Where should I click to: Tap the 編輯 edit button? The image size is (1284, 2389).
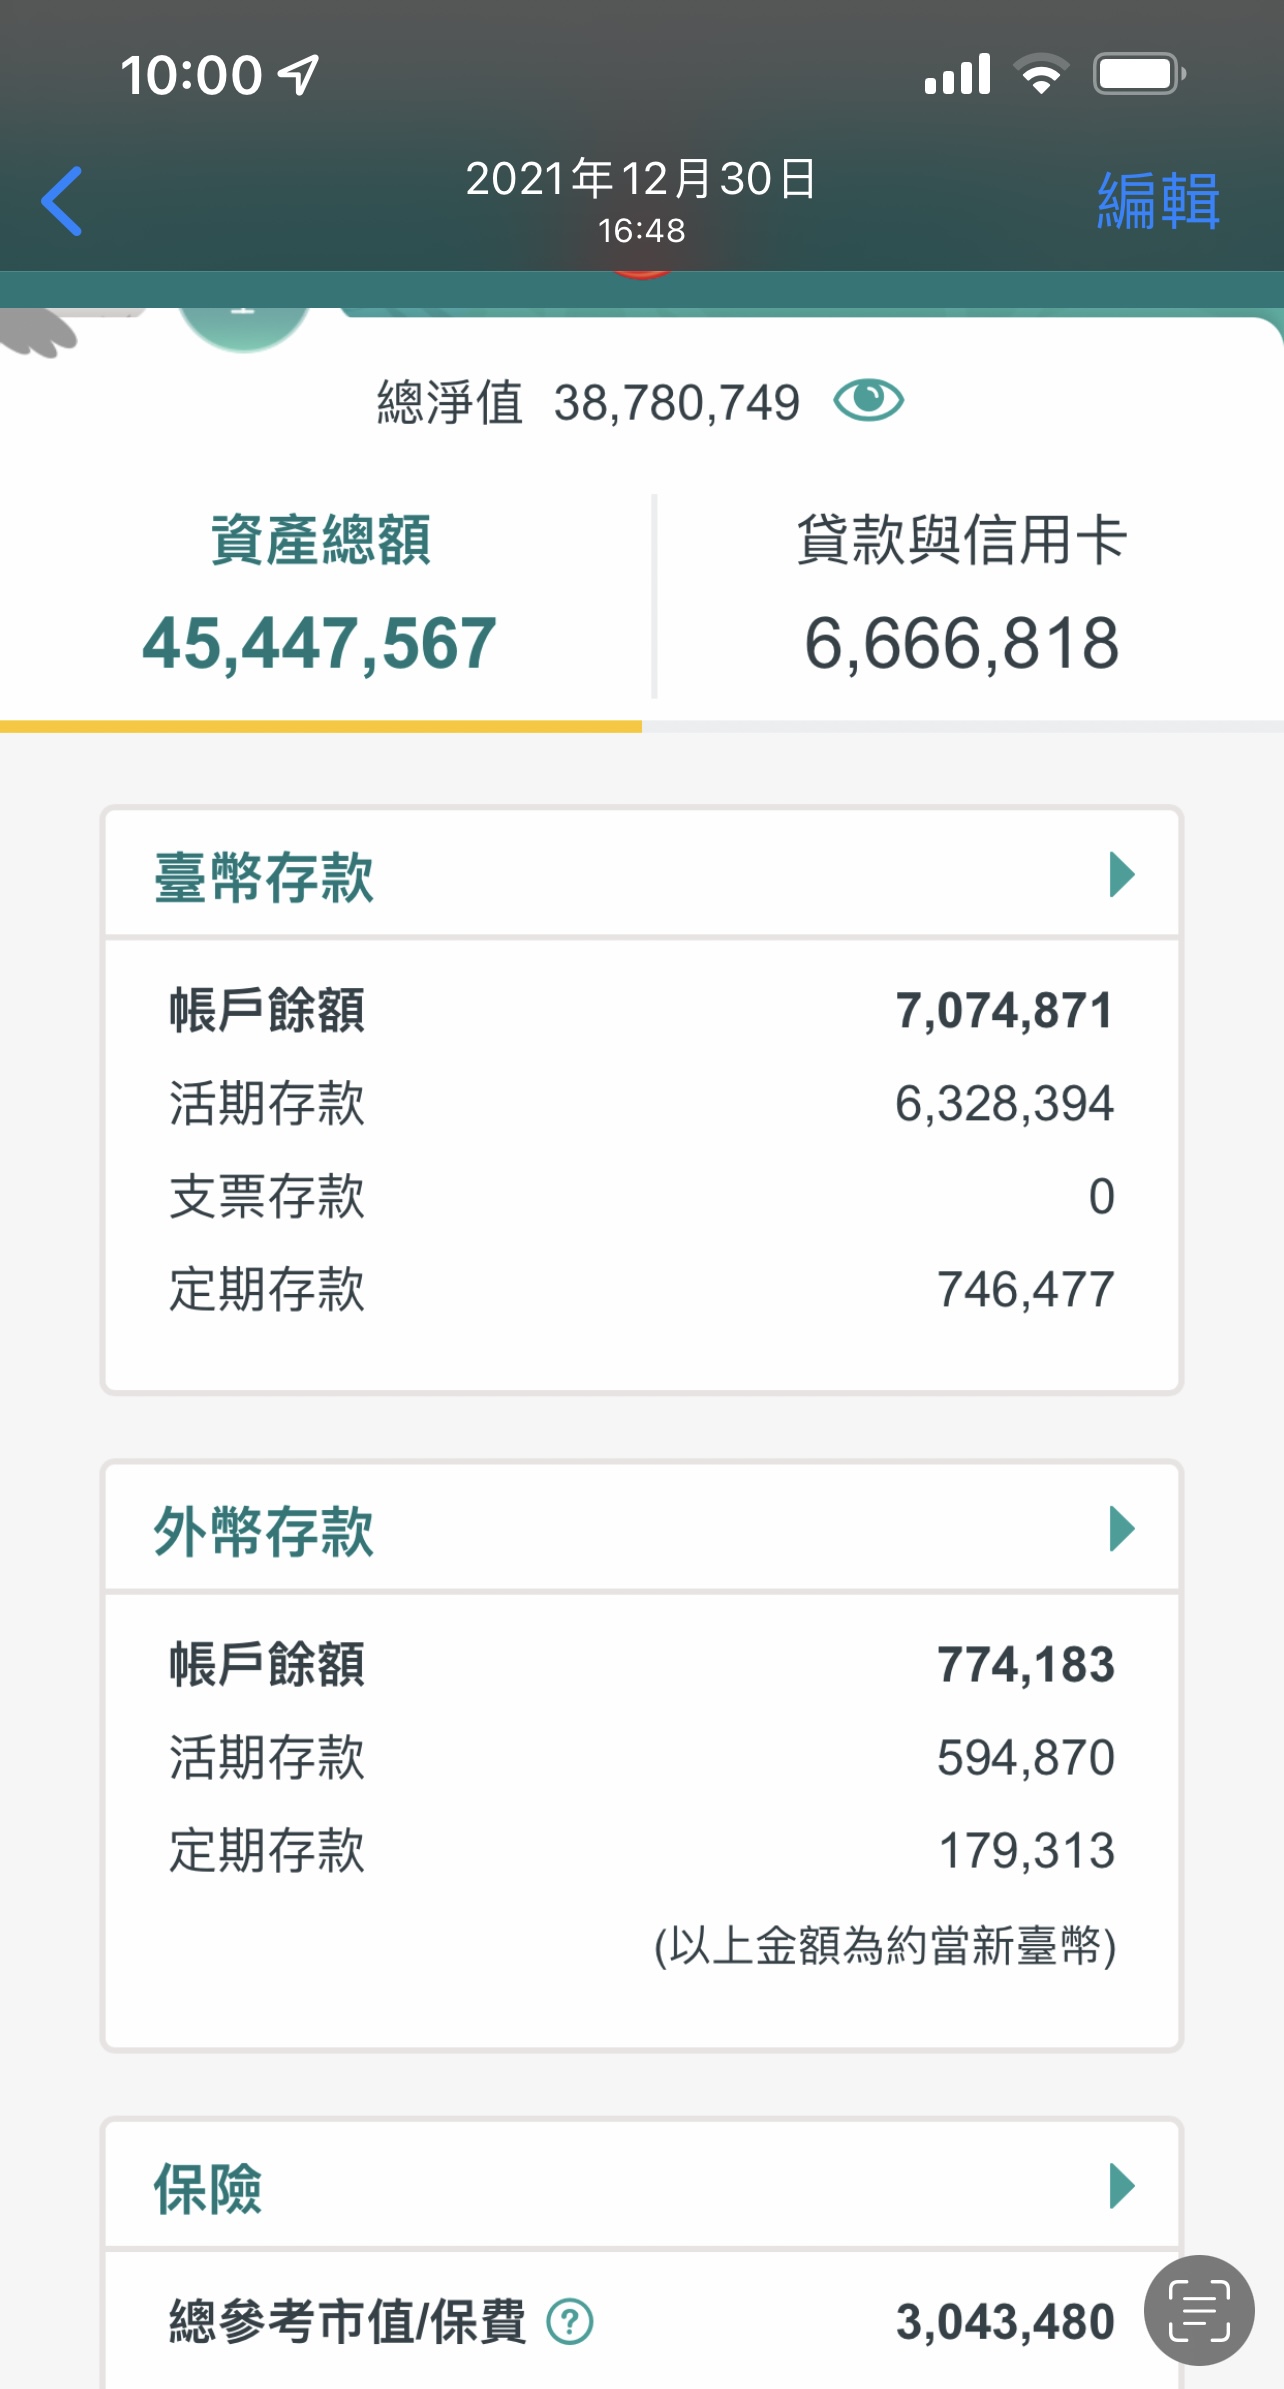point(1158,201)
